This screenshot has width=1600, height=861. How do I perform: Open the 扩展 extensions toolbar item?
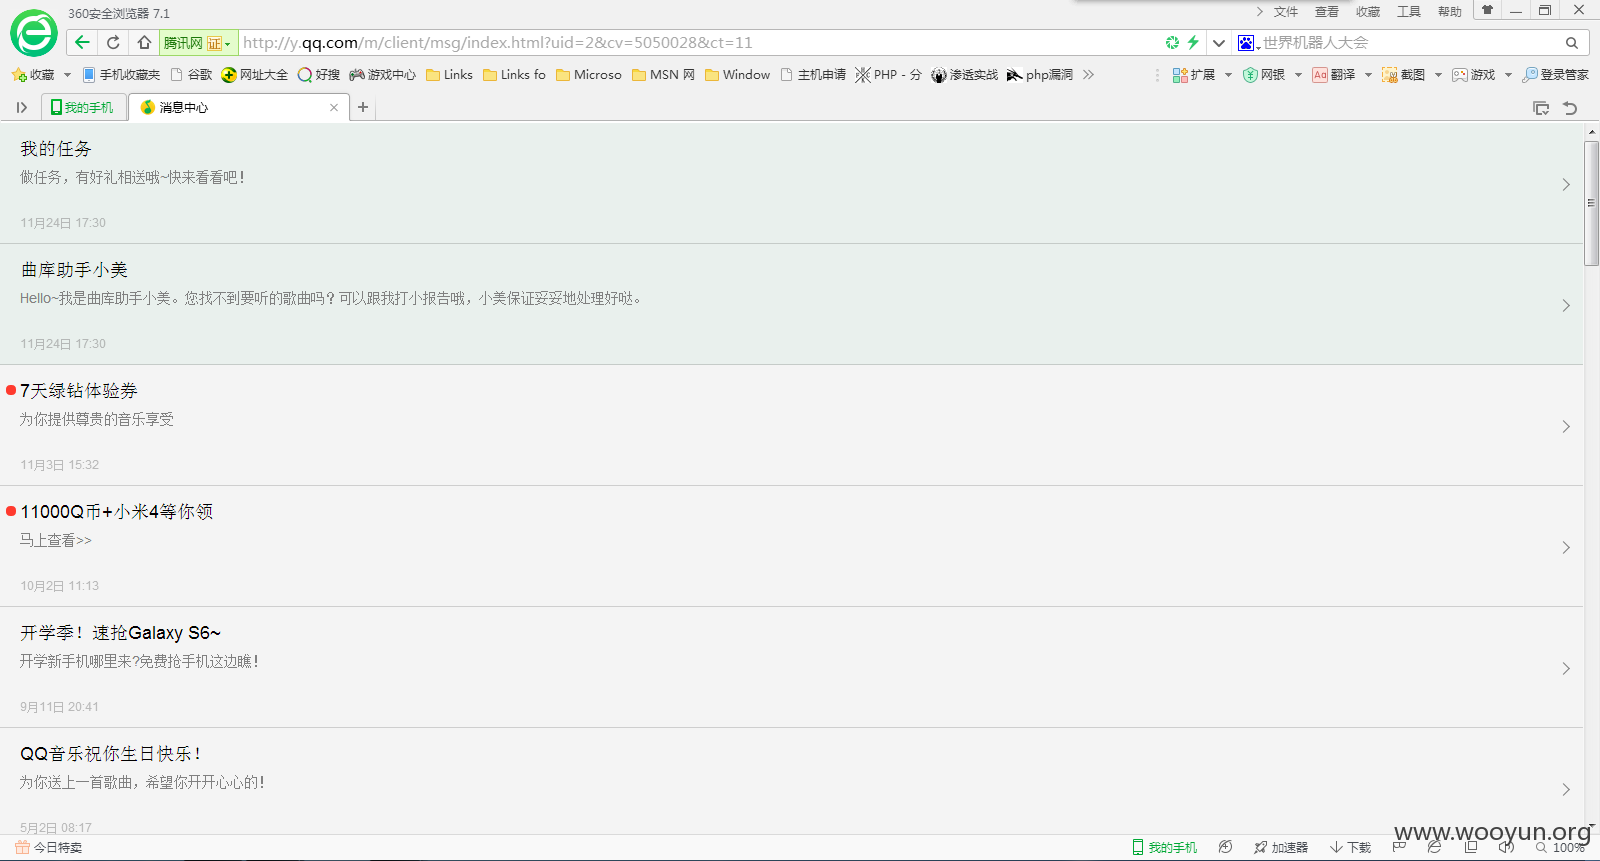1194,75
